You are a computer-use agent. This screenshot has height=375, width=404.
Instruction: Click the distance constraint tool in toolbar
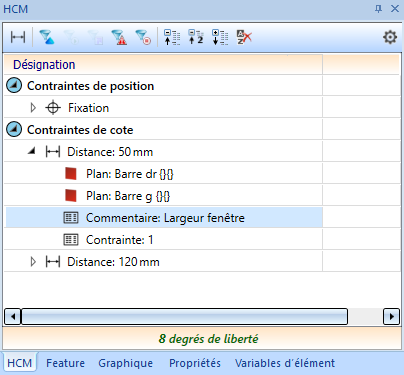pos(18,37)
